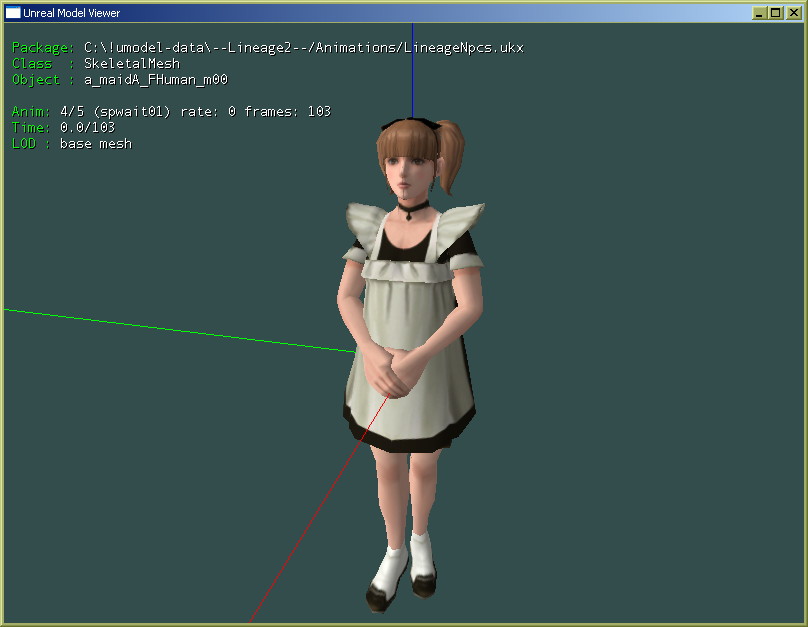This screenshot has width=808, height=627.
Task: Click the anim info '4/5 (spwait01)'
Action: point(115,112)
